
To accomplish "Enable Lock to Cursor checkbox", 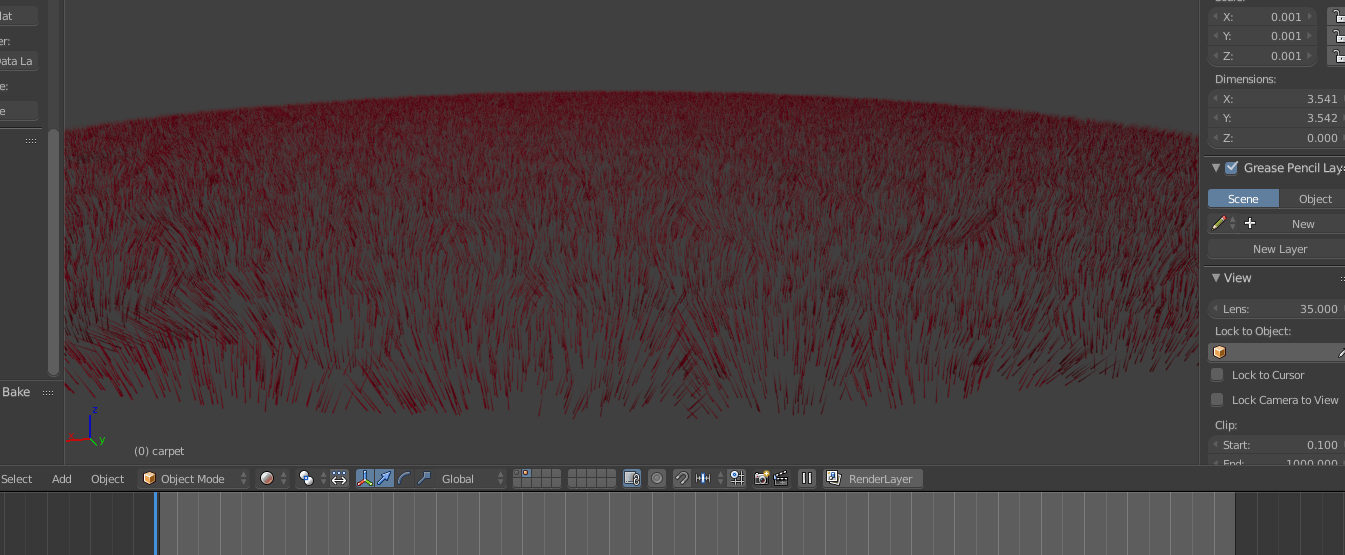I will point(1217,375).
